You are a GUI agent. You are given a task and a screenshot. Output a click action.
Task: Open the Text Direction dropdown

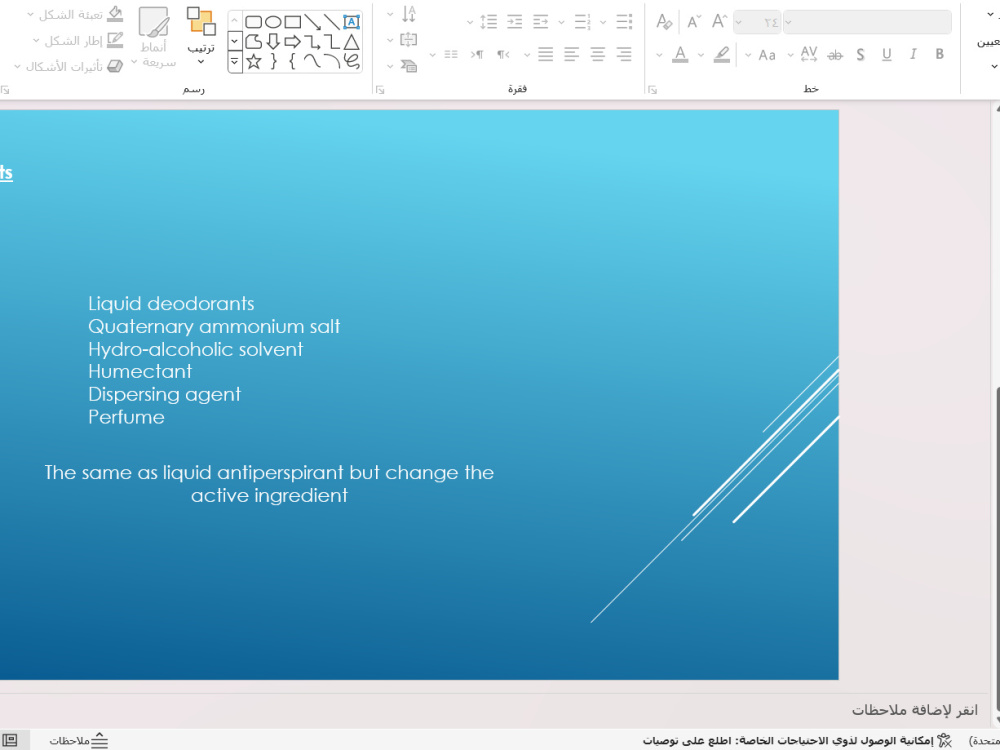click(x=403, y=14)
